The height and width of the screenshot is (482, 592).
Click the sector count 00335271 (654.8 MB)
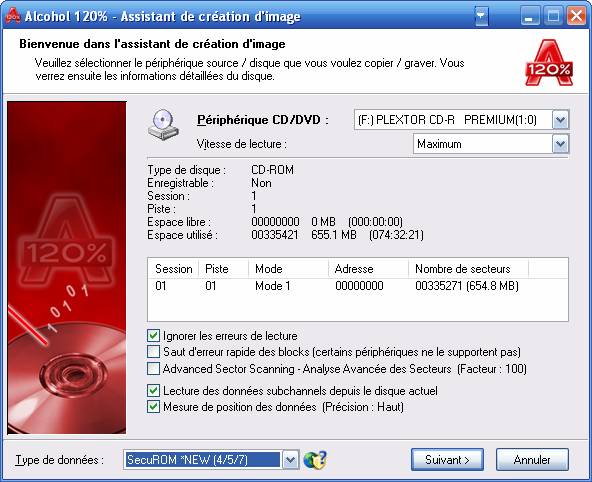tap(467, 286)
